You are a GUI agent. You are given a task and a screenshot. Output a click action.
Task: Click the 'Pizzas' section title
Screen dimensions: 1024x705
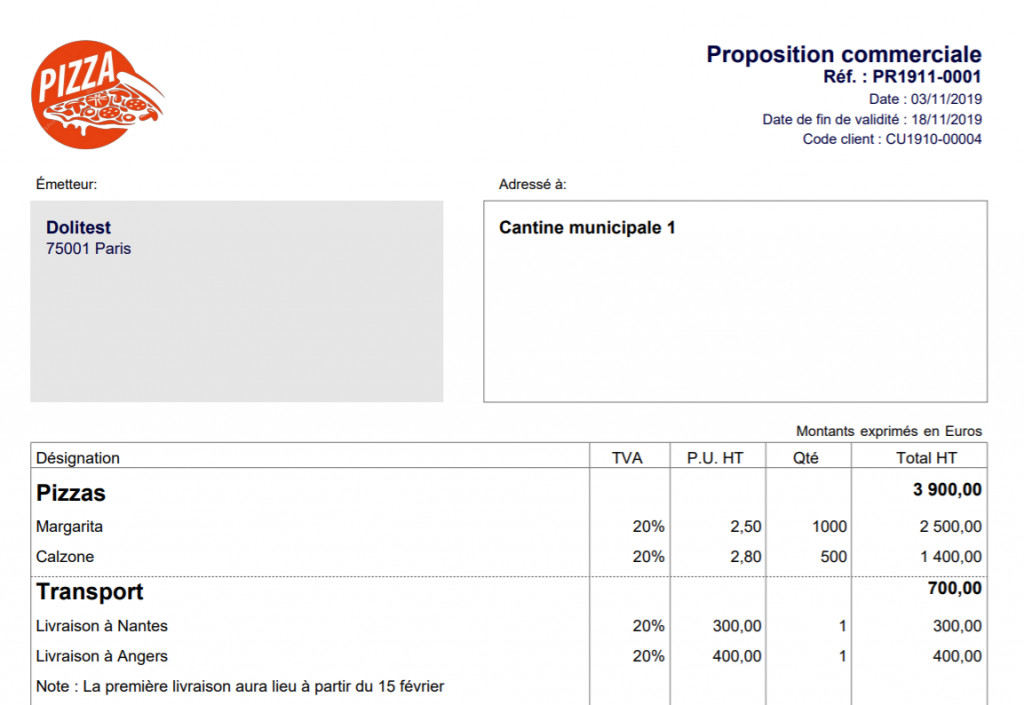(71, 493)
